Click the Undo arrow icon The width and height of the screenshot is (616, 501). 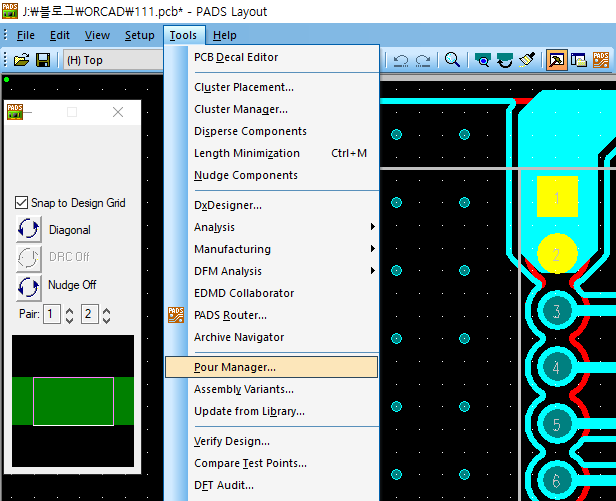coord(401,61)
